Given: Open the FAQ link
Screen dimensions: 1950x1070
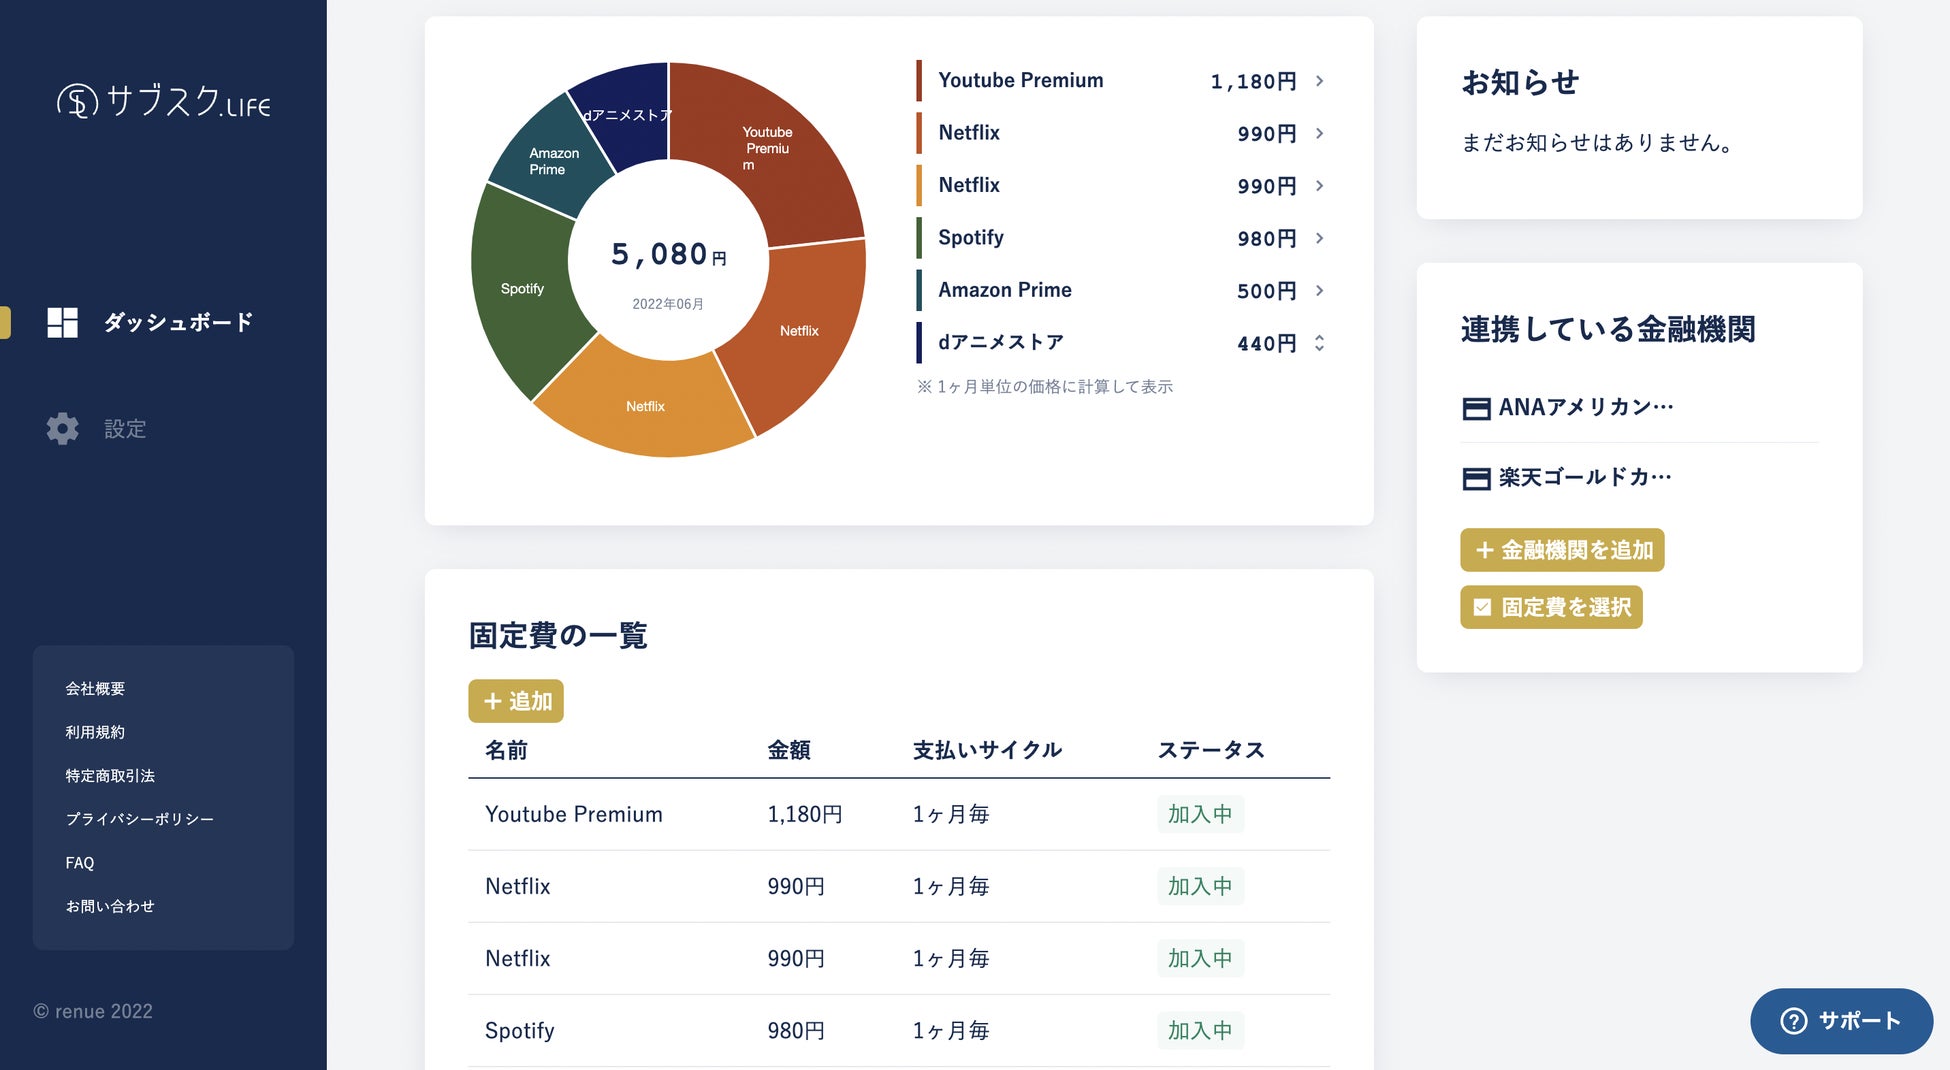Looking at the screenshot, I should [80, 863].
